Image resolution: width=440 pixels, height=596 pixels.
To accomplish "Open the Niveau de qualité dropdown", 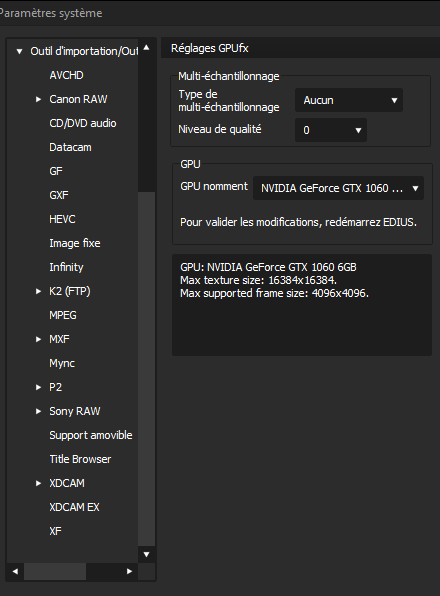I will pyautogui.click(x=331, y=130).
